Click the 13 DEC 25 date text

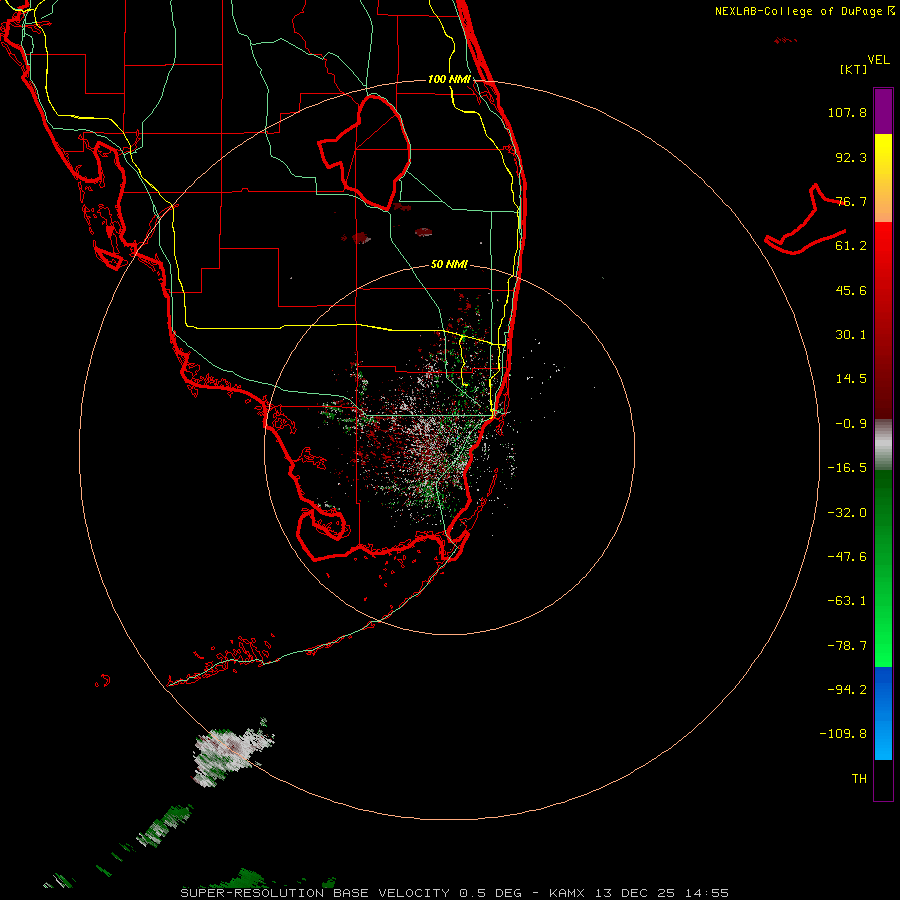[634, 893]
